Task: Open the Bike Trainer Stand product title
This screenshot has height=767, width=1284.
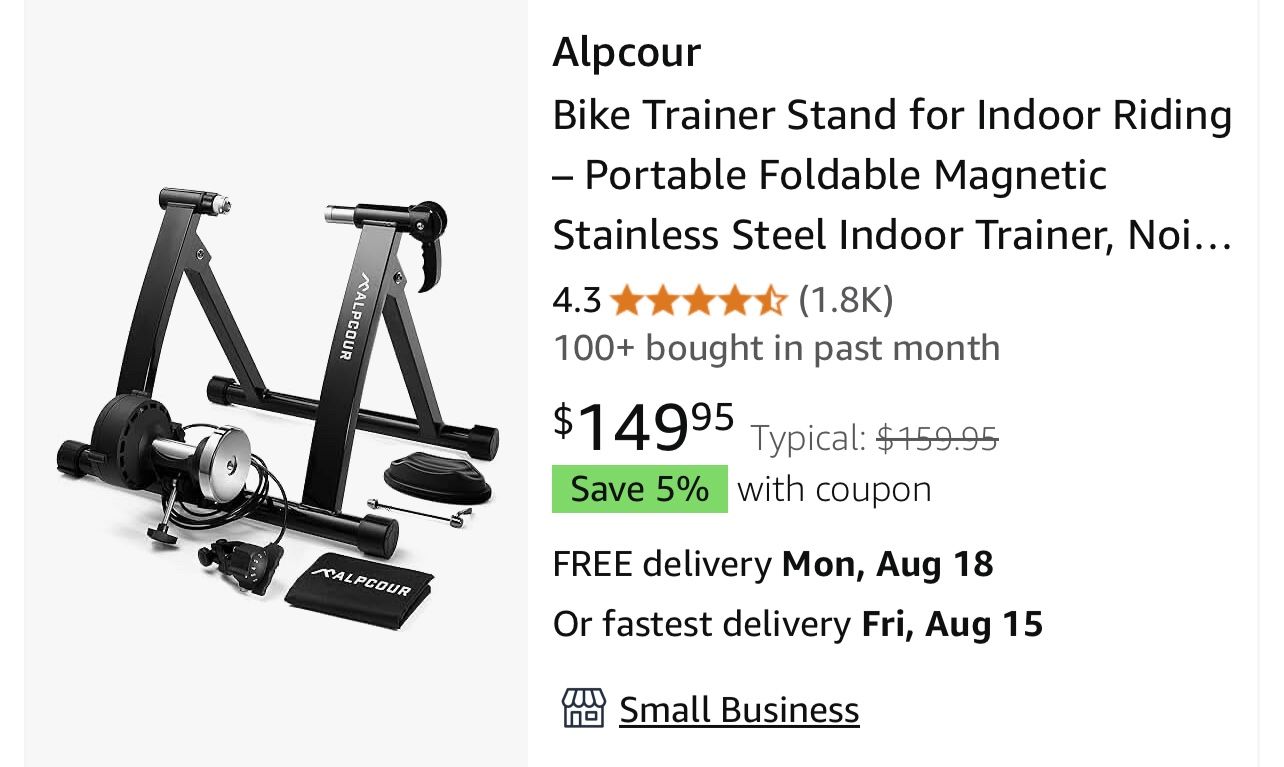Action: [892, 175]
